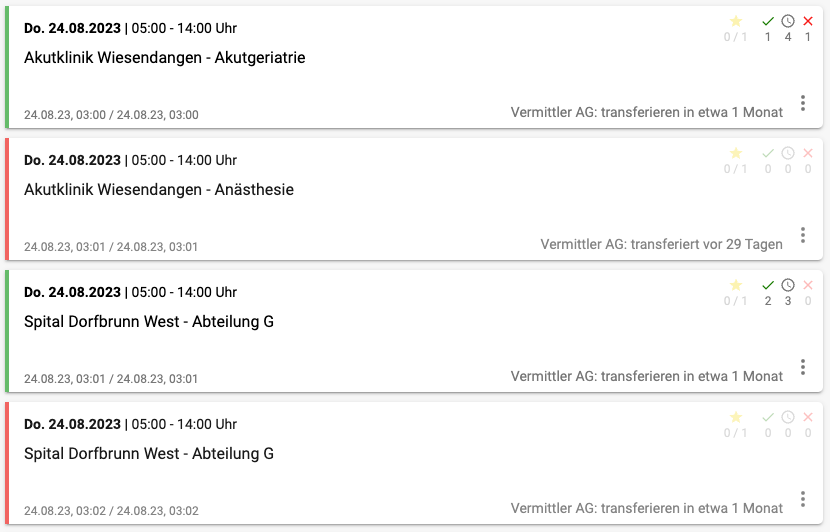Click the red X icon showing 1 declined
Screen dimensions: 830x532
click(x=808, y=21)
